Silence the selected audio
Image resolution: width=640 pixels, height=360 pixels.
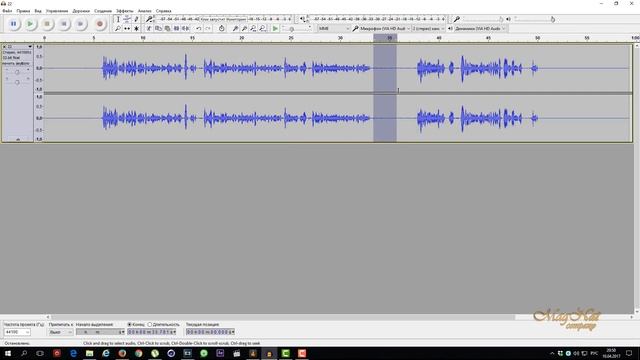[x=185, y=29]
